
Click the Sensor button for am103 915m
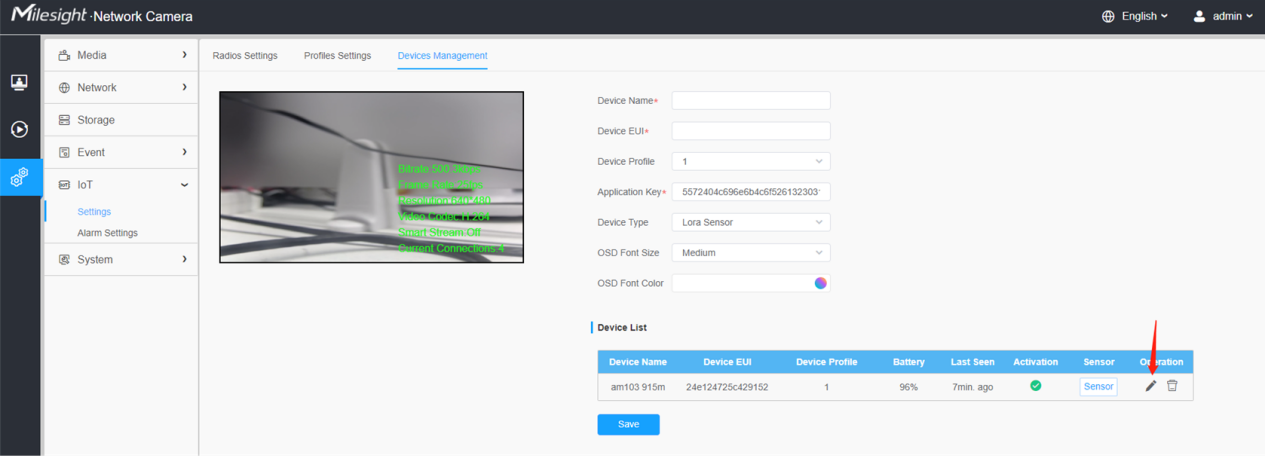click(1098, 386)
